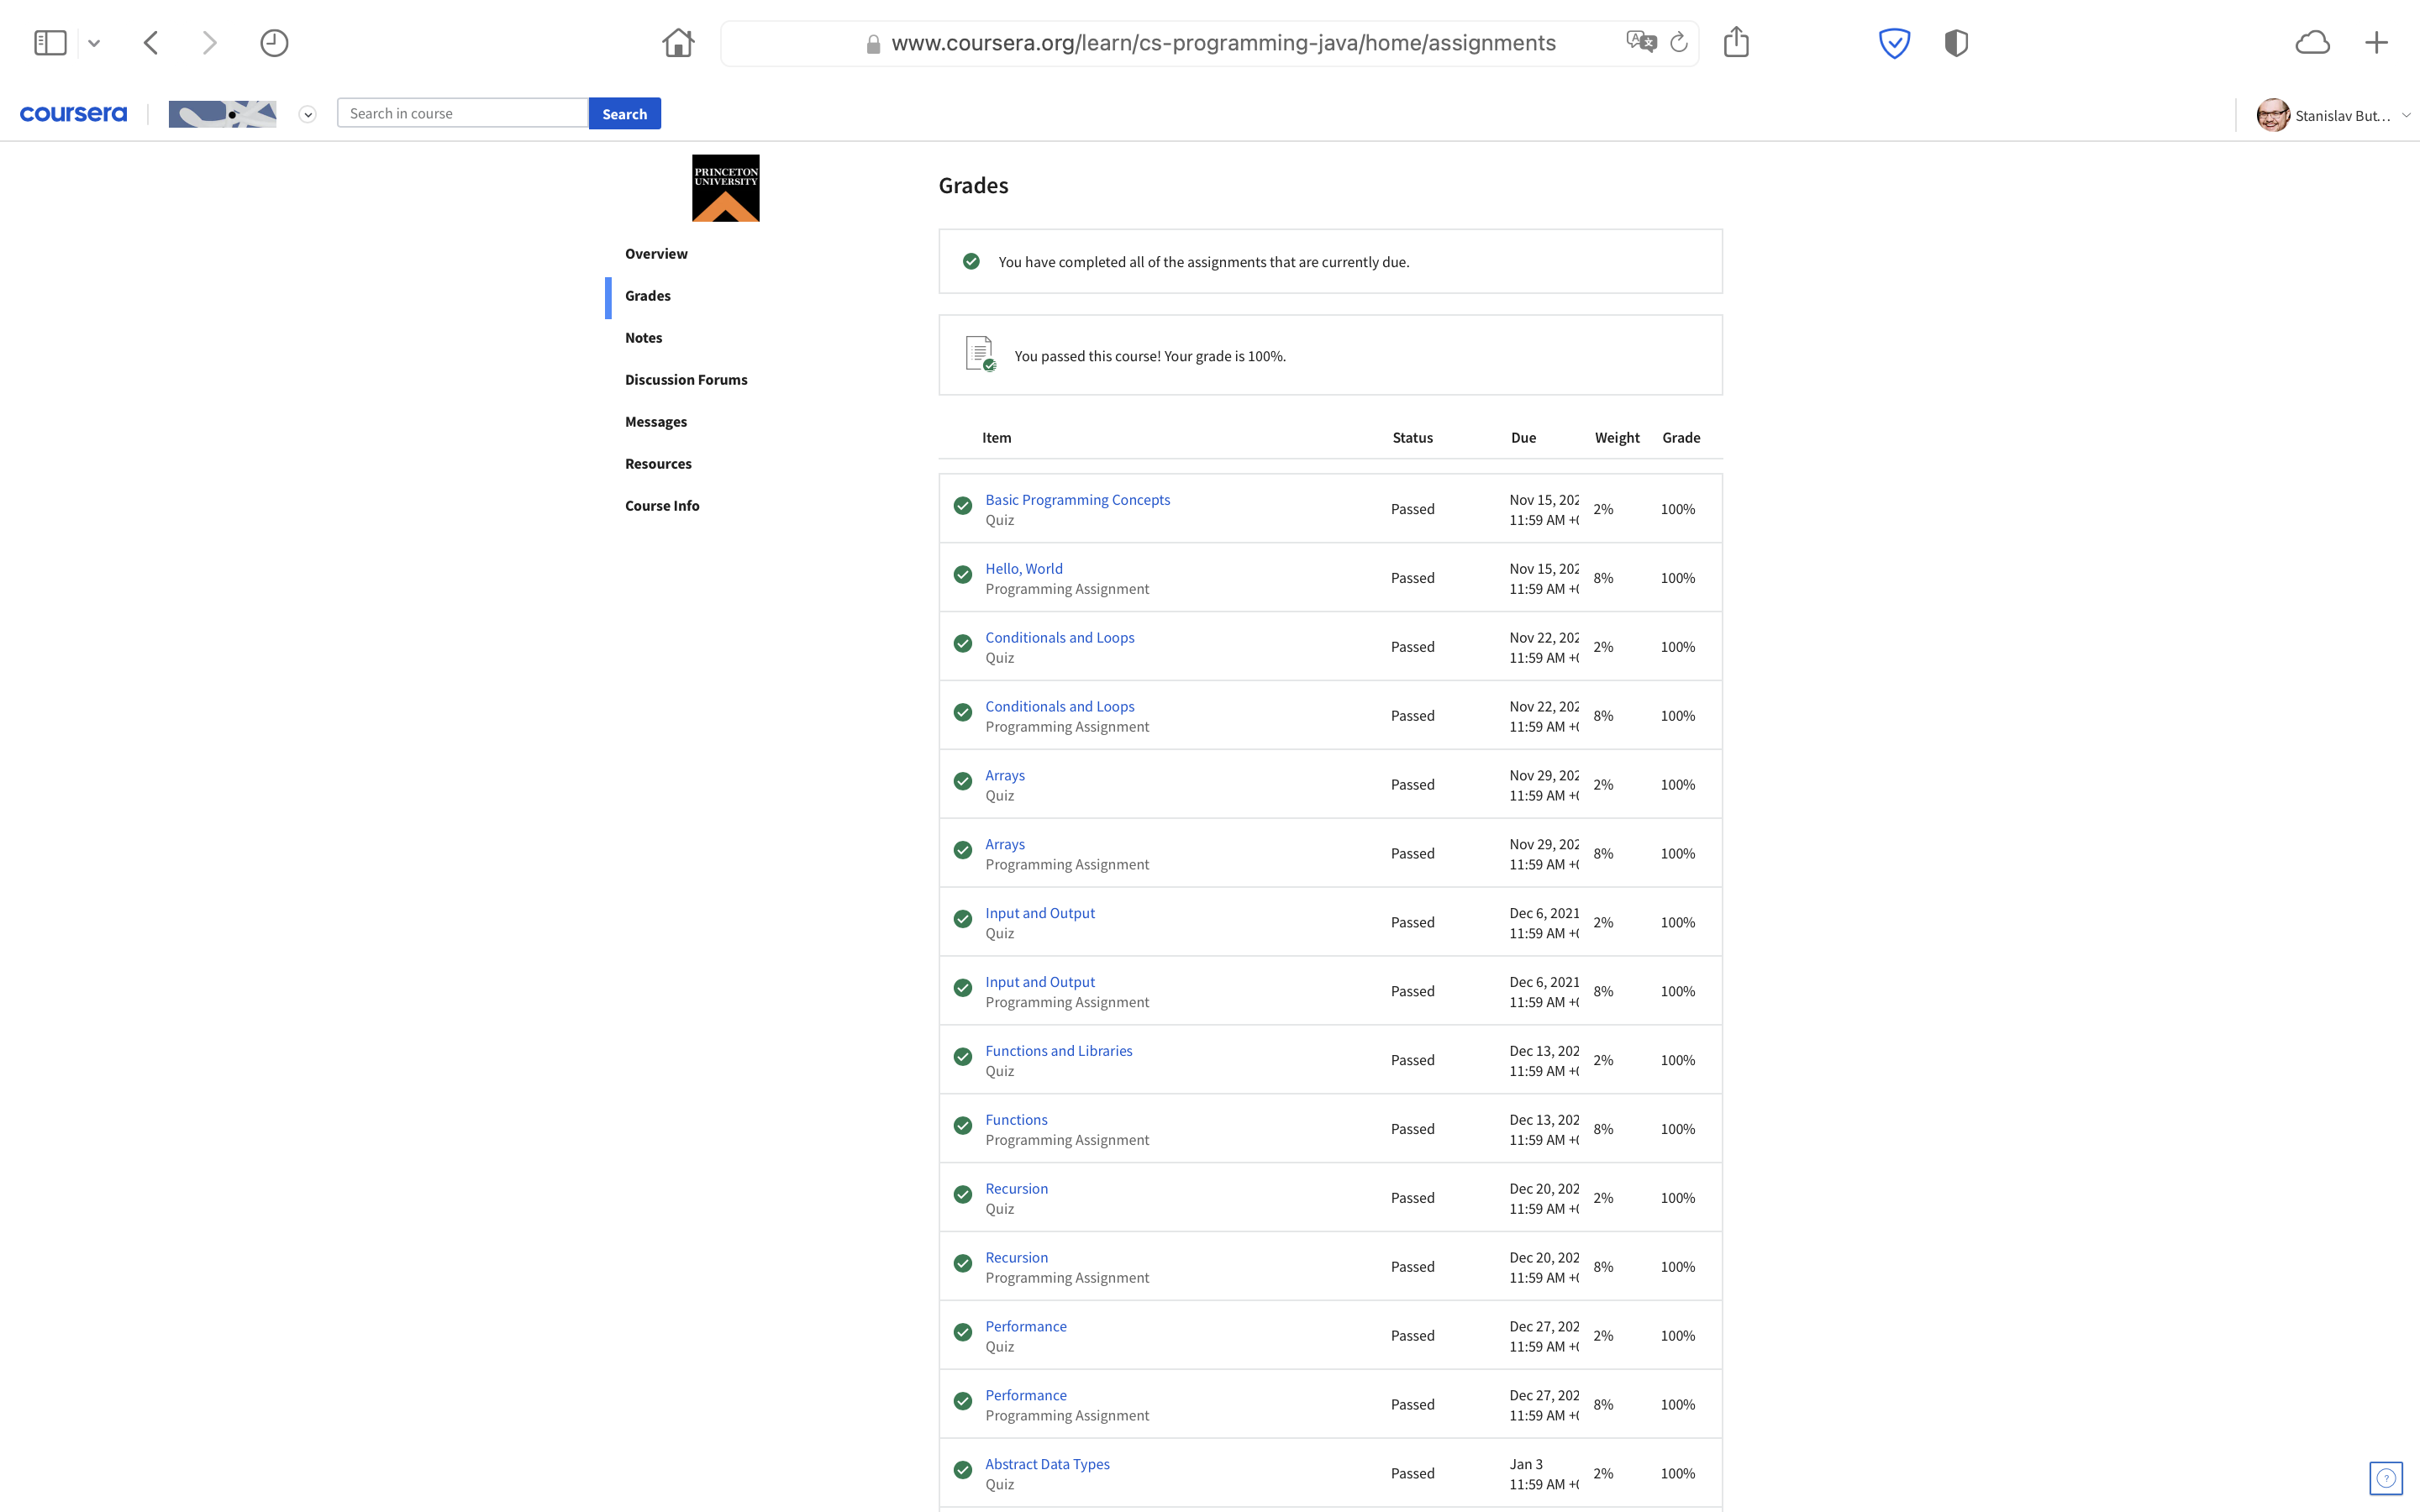Click the Safari sidebar toggle icon
The width and height of the screenshot is (2420, 1512).
(50, 43)
